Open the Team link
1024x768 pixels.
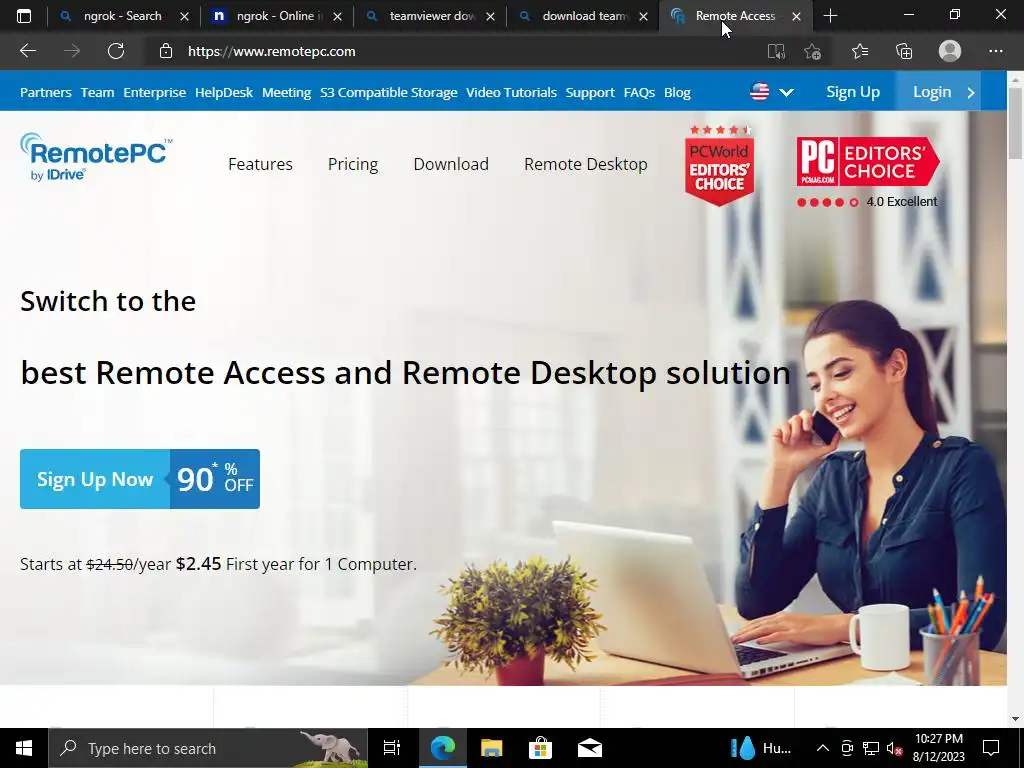point(97,92)
